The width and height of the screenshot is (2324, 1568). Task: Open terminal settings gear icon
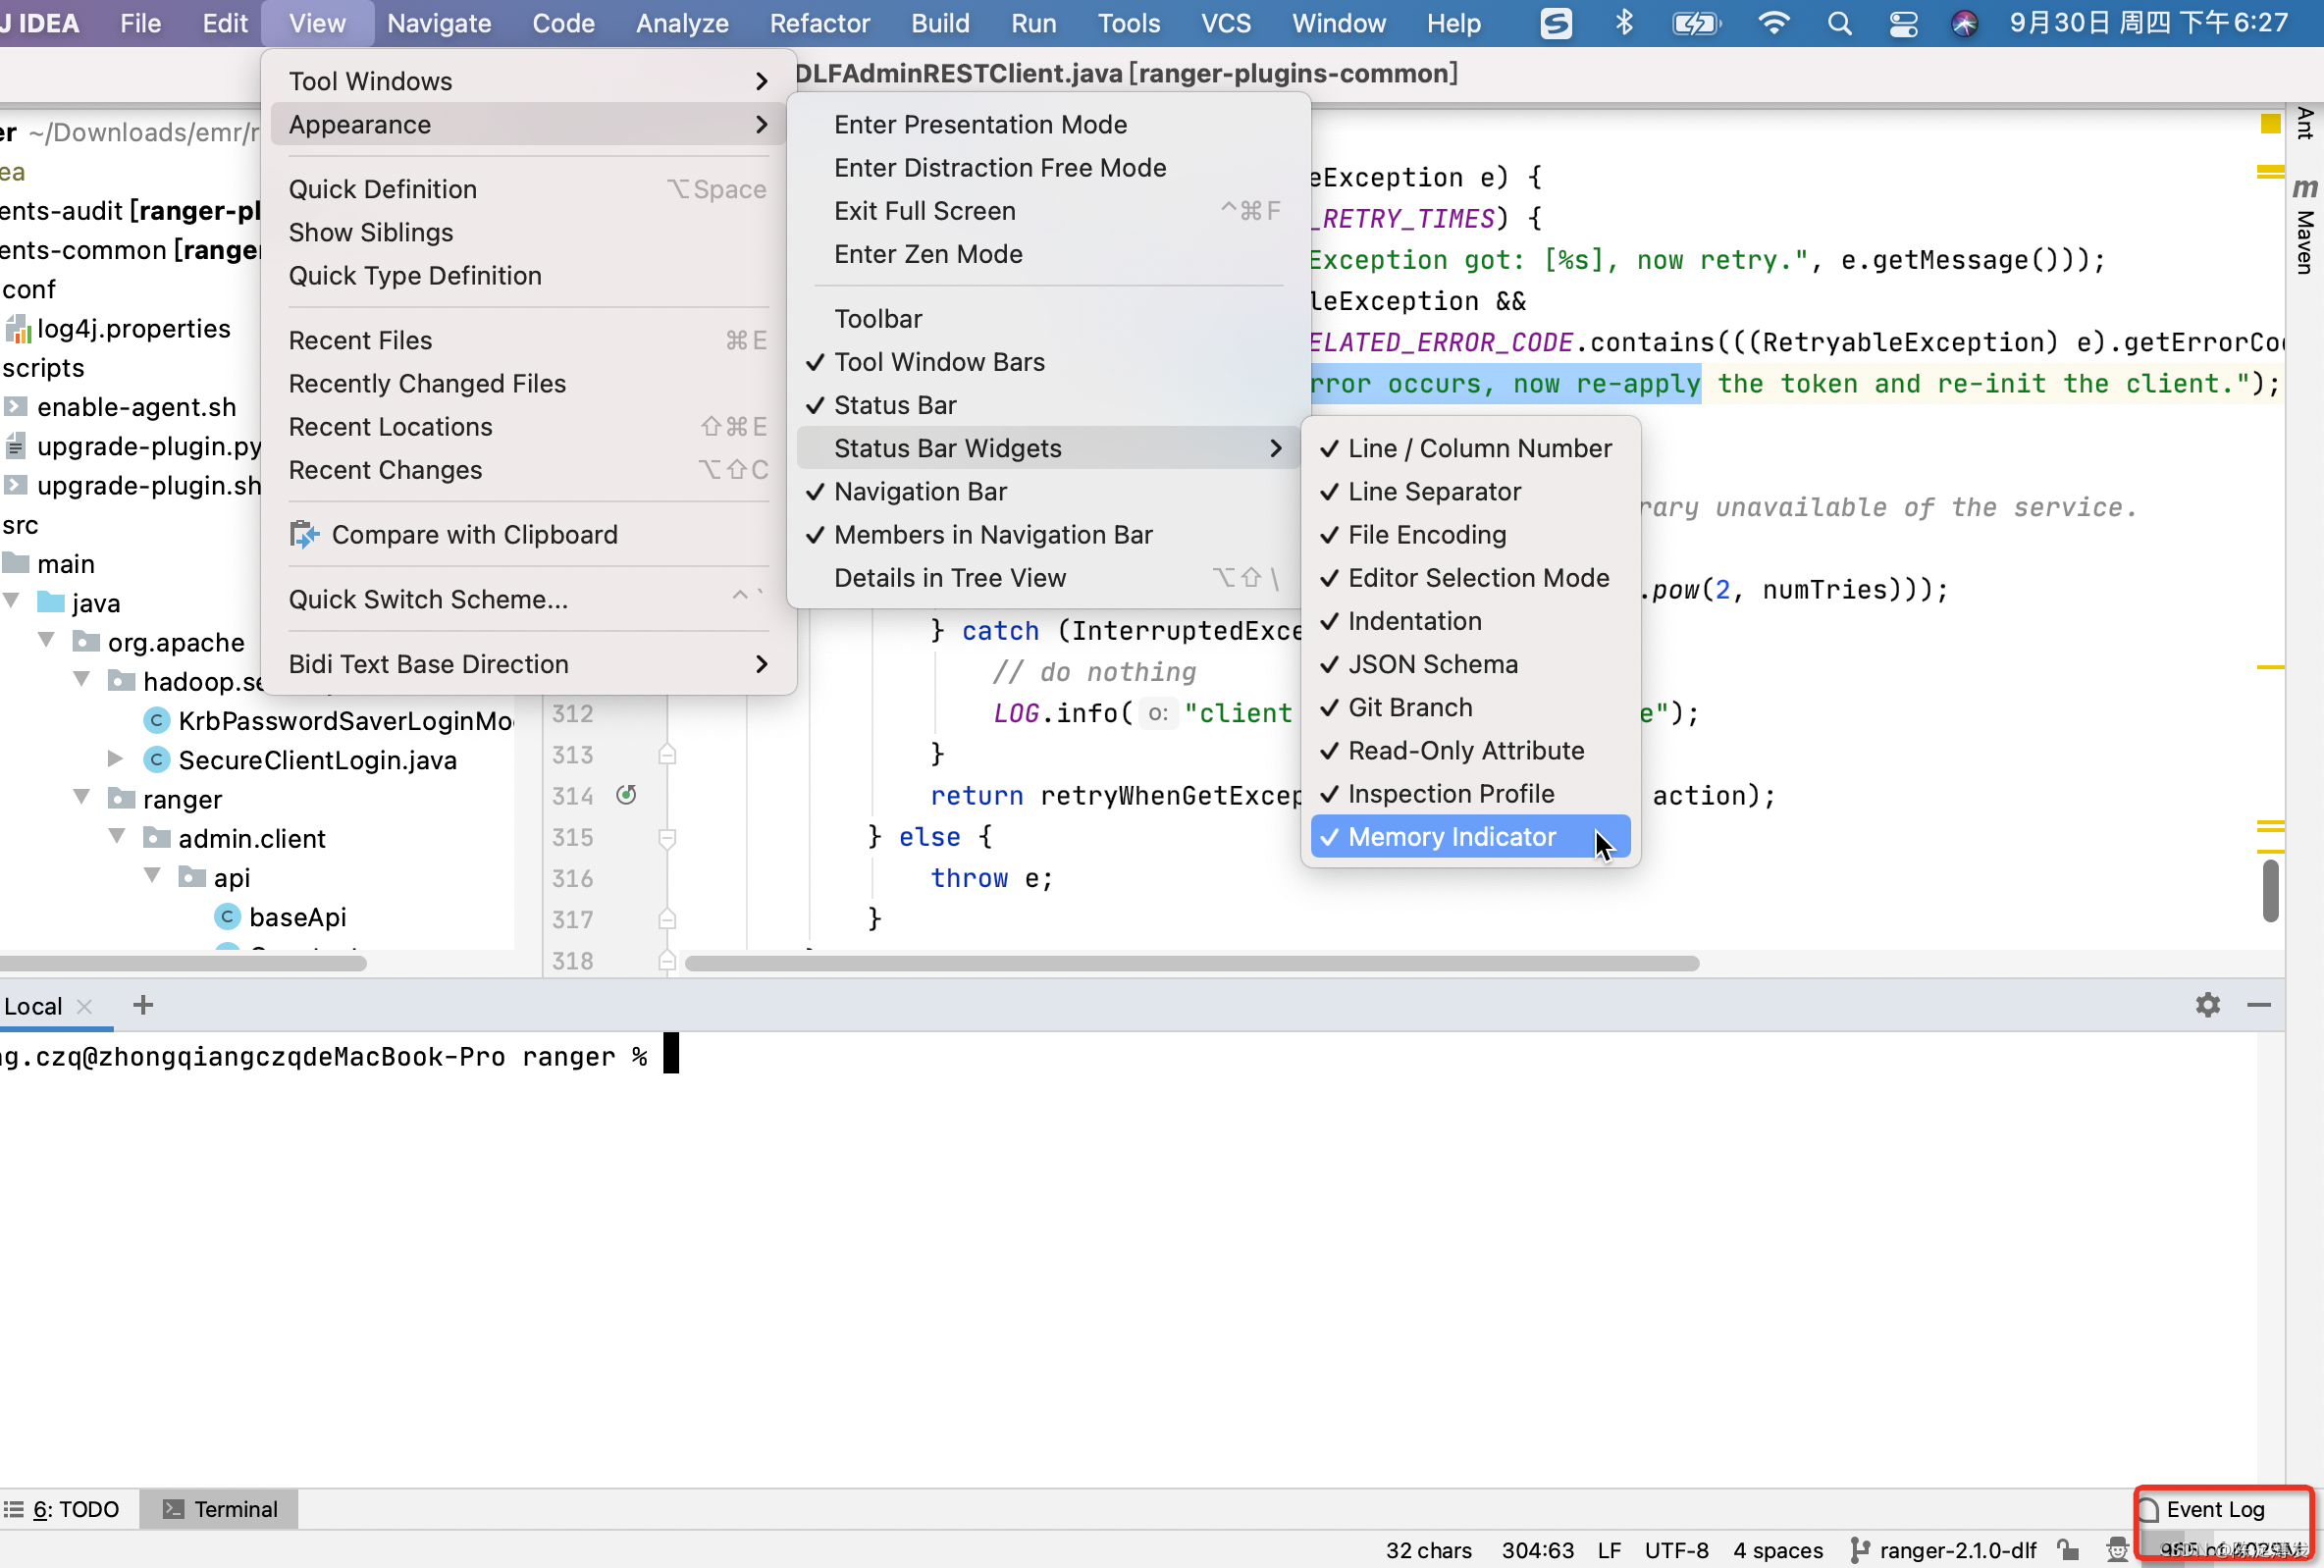(x=2207, y=1005)
